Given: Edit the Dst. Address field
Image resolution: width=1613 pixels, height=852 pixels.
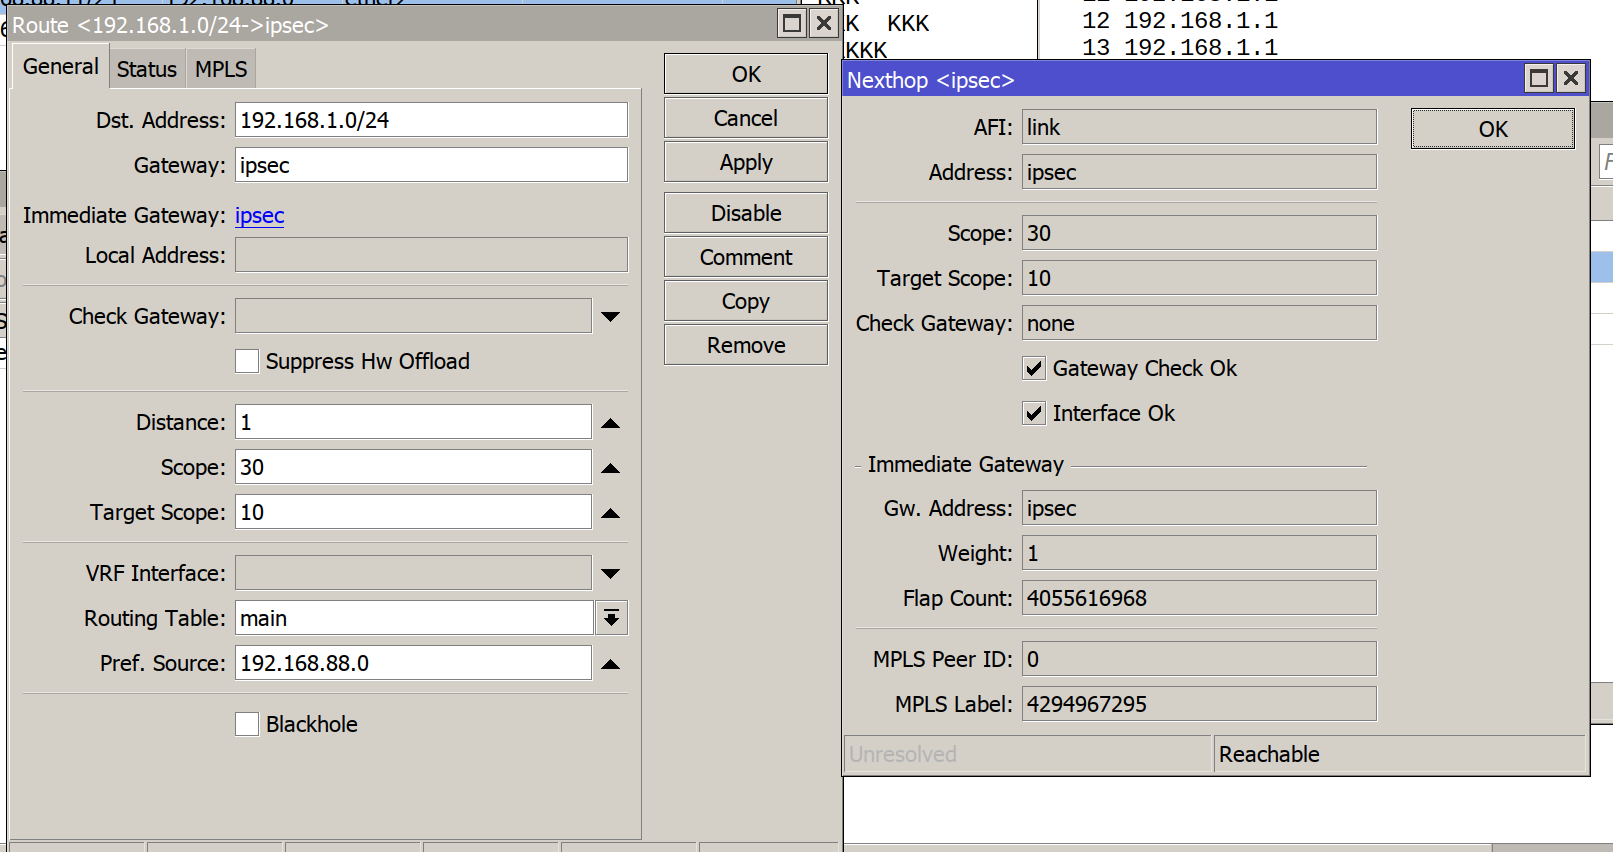Looking at the screenshot, I should coord(431,120).
